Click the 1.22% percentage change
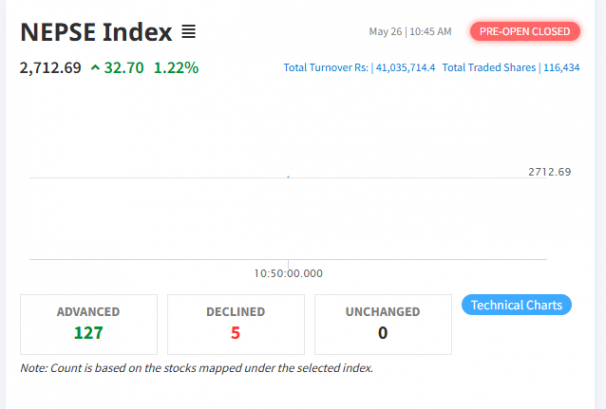606x409 pixels. coord(176,69)
